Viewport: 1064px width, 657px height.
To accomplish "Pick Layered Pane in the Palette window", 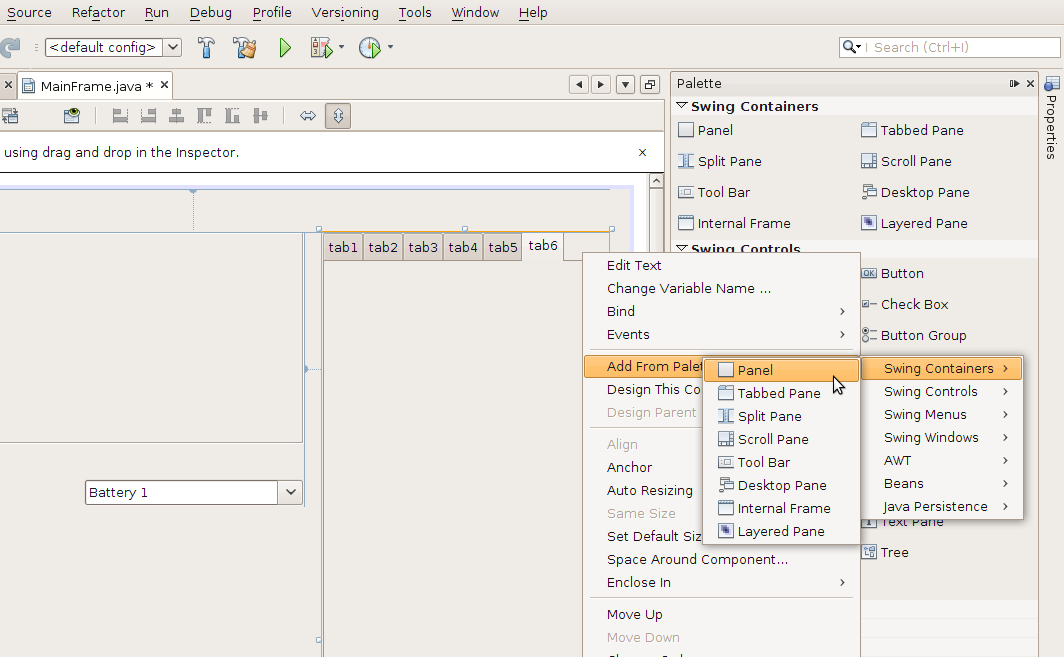I will [914, 223].
